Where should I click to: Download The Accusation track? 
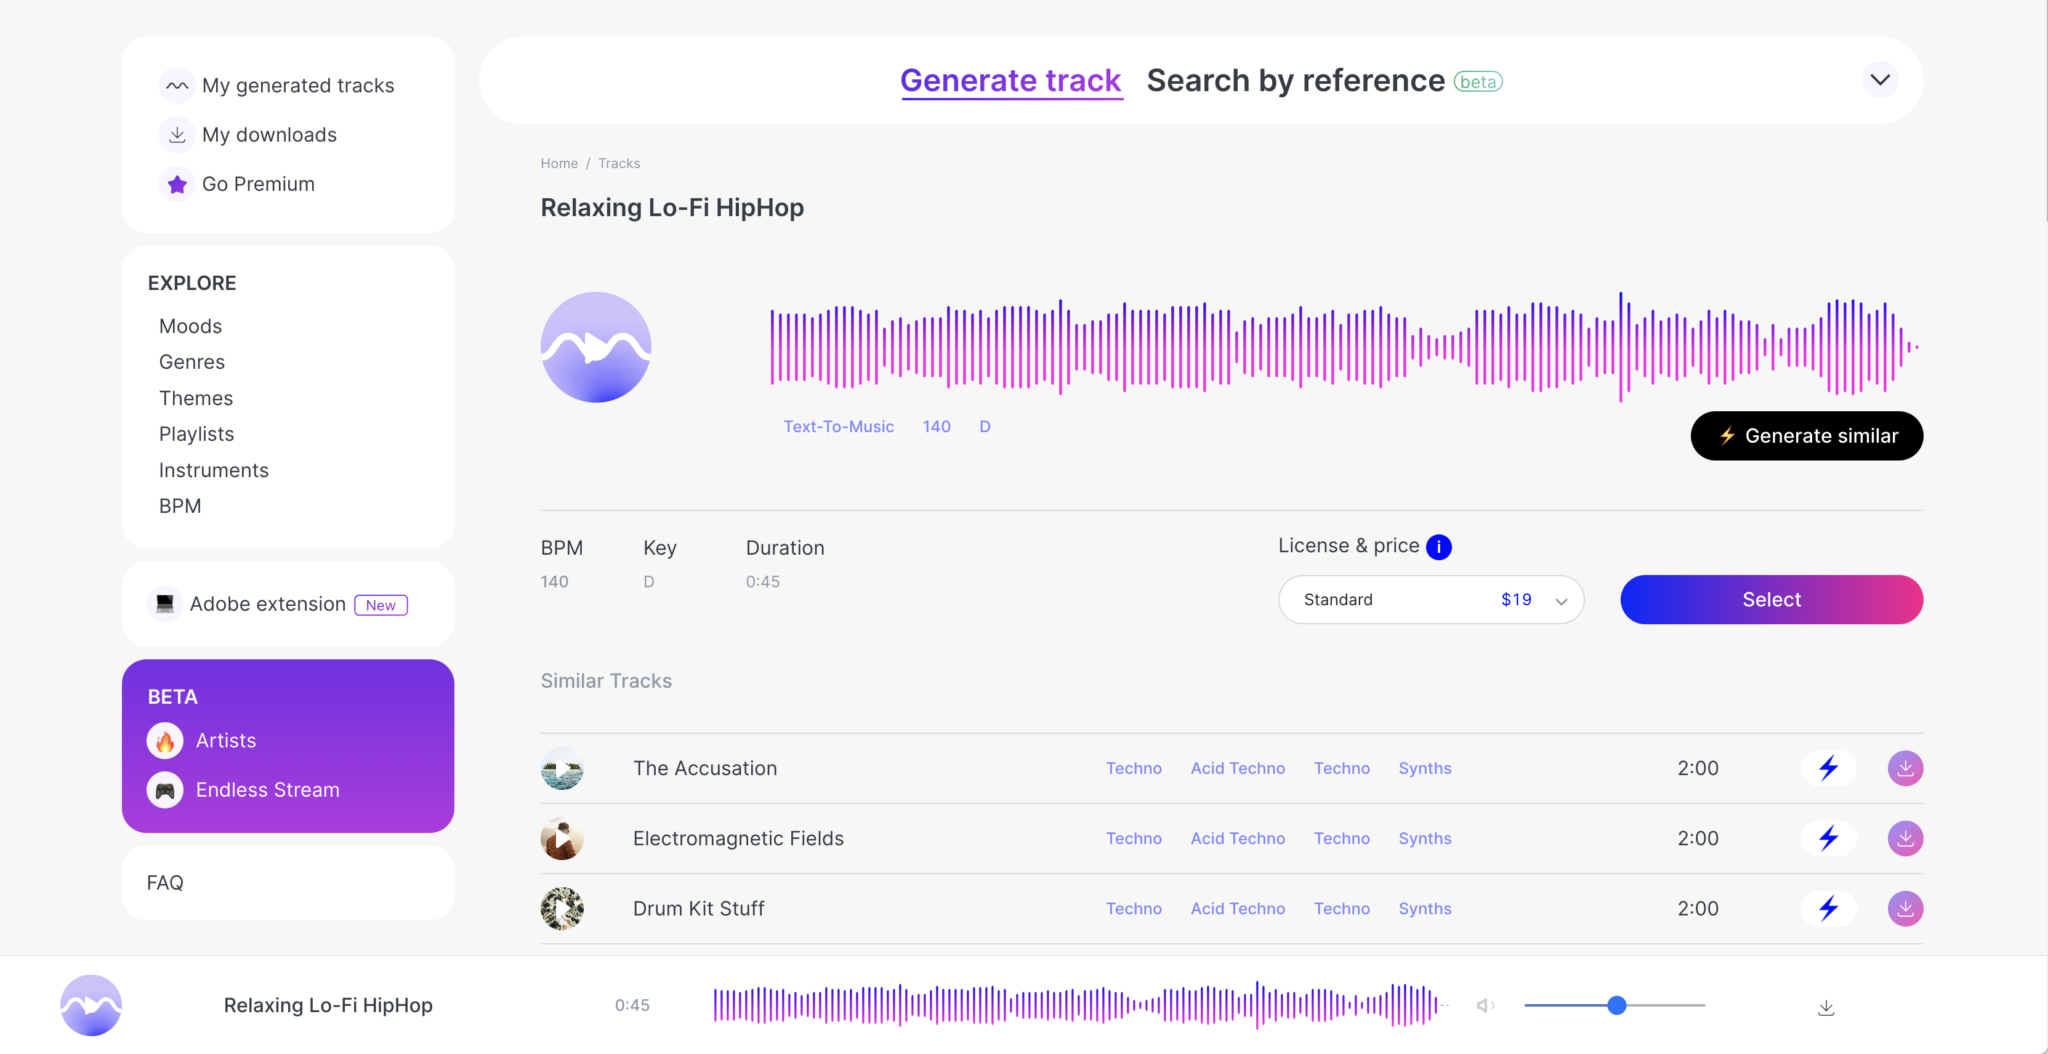click(x=1904, y=768)
